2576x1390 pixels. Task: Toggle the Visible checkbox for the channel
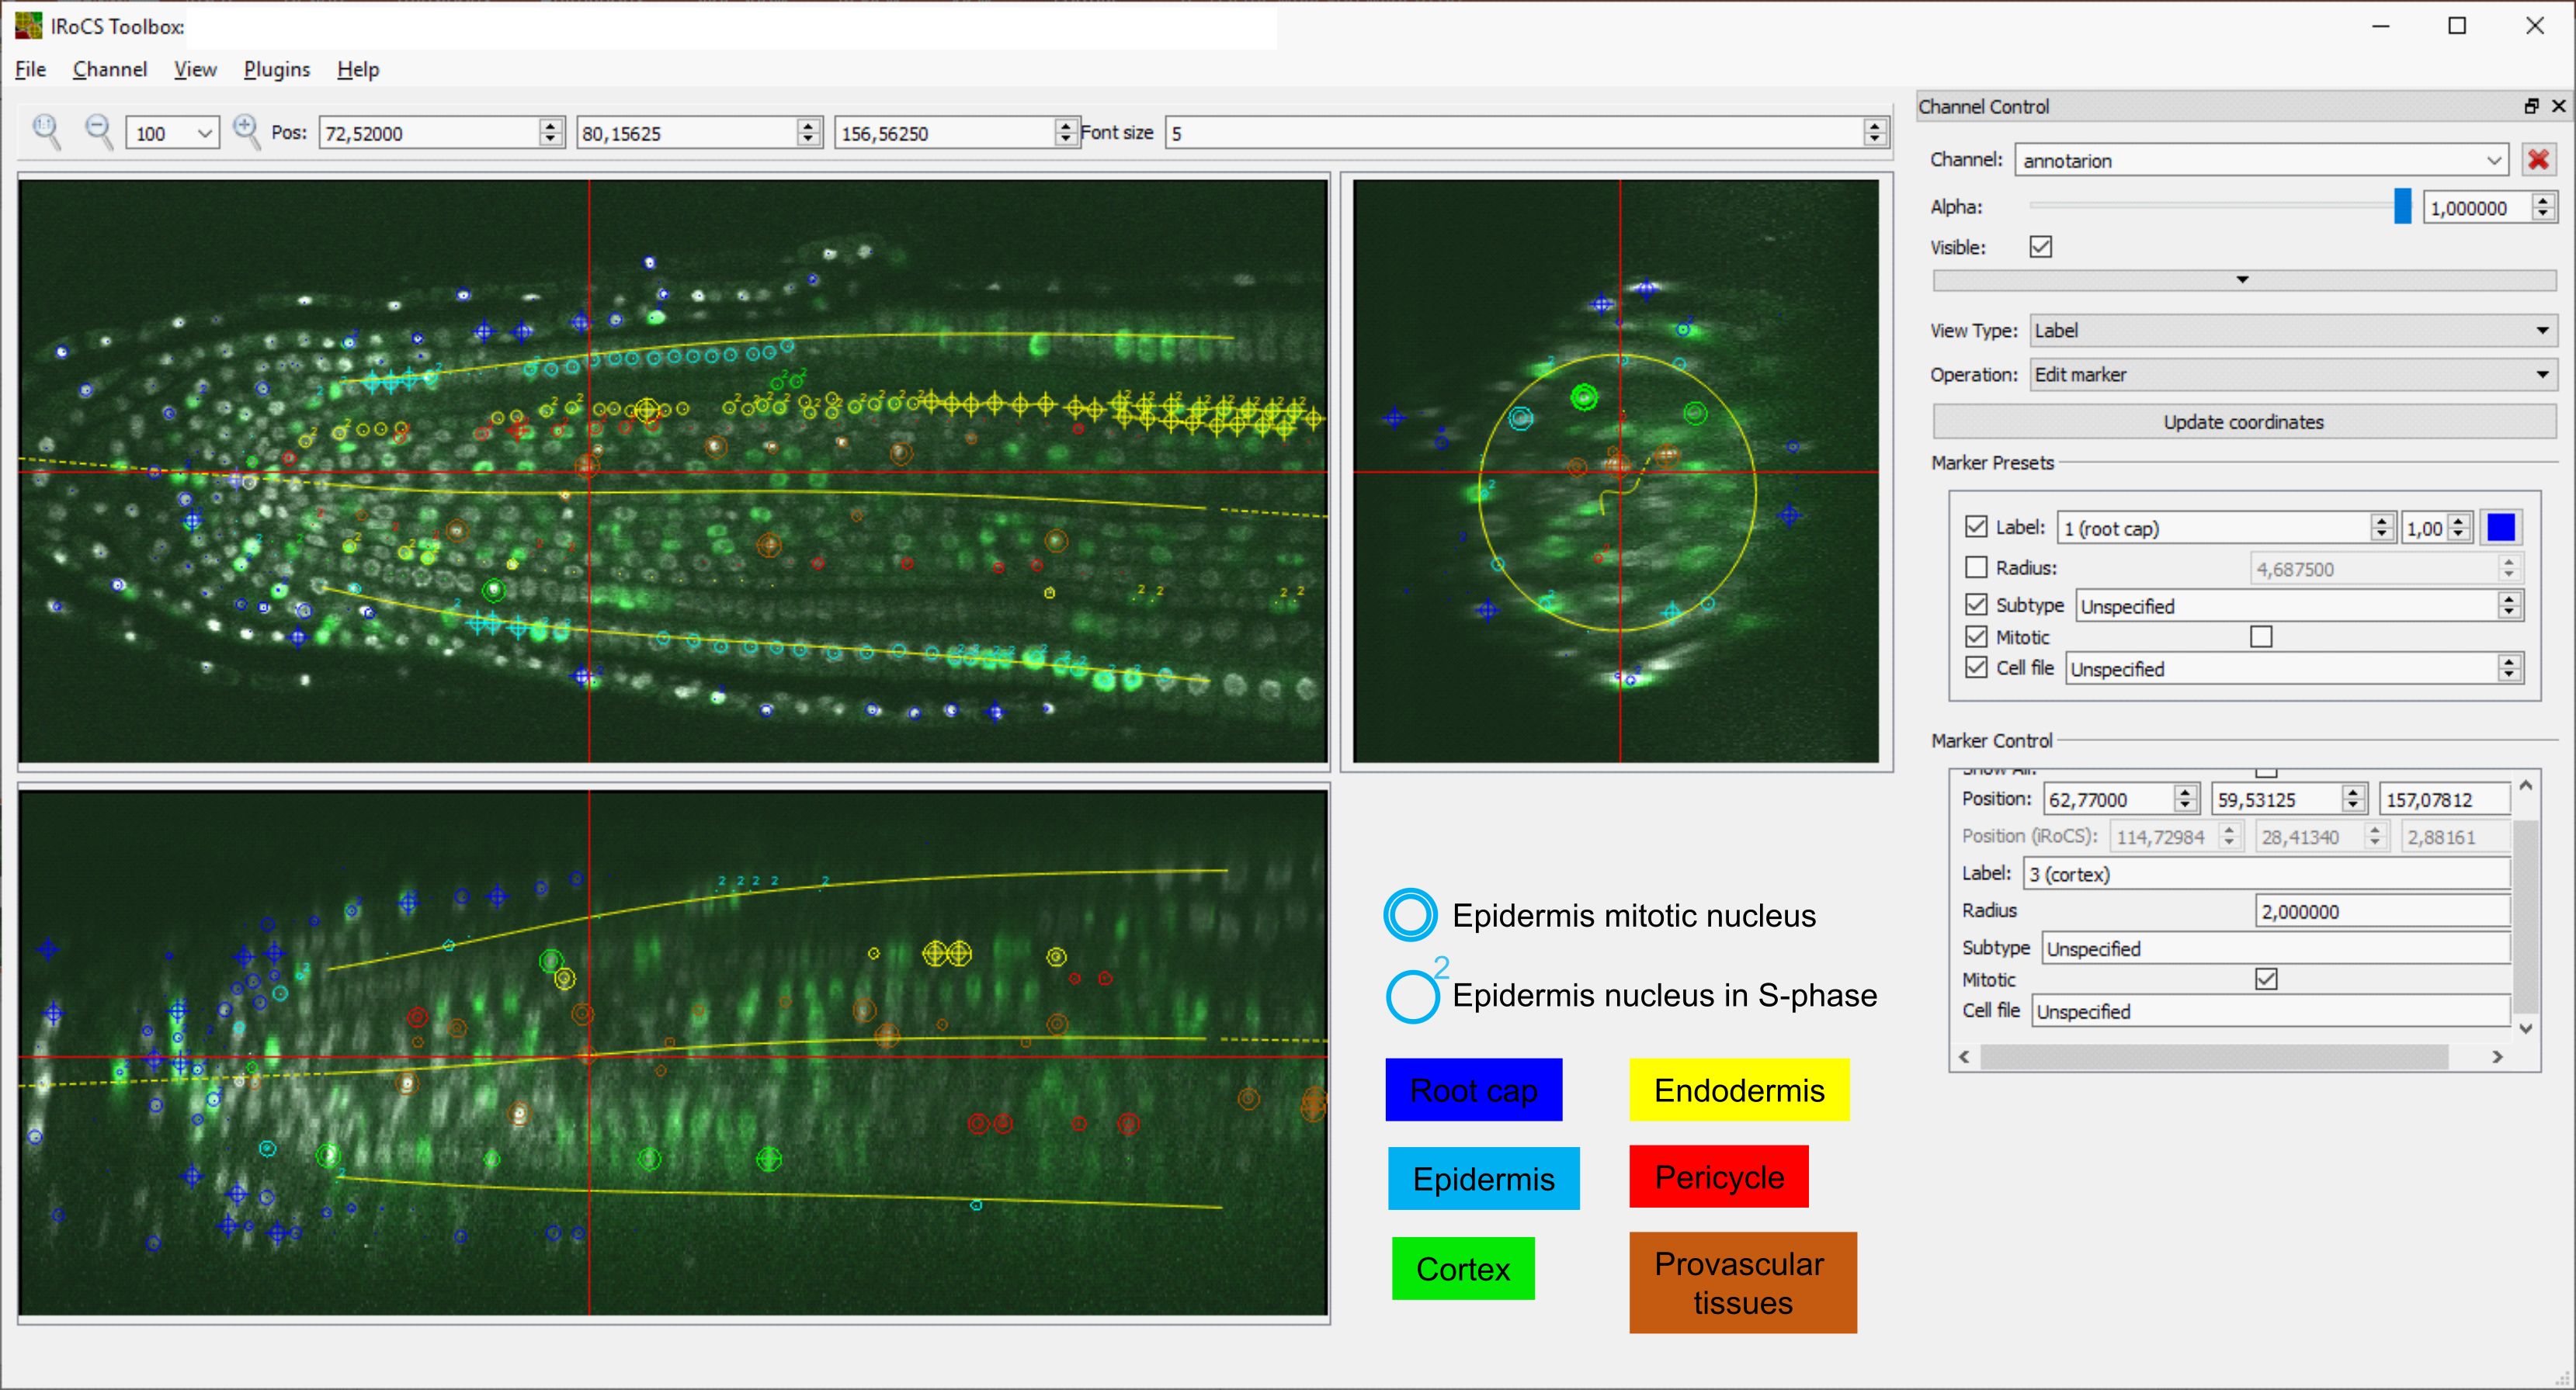coord(2041,247)
